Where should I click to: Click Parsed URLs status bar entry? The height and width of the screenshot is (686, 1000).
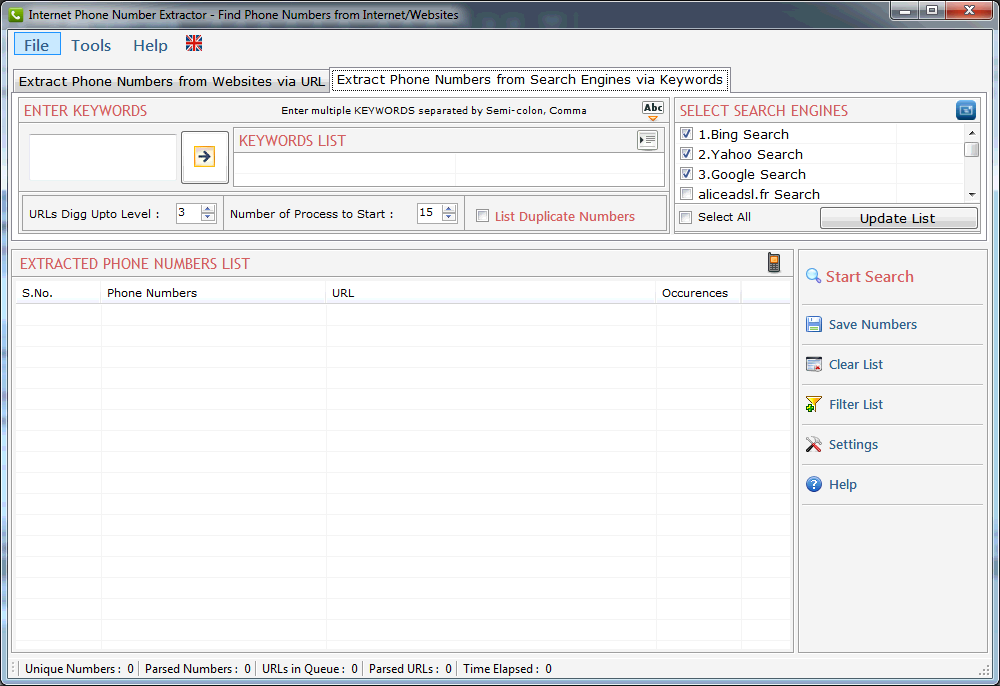pos(410,668)
